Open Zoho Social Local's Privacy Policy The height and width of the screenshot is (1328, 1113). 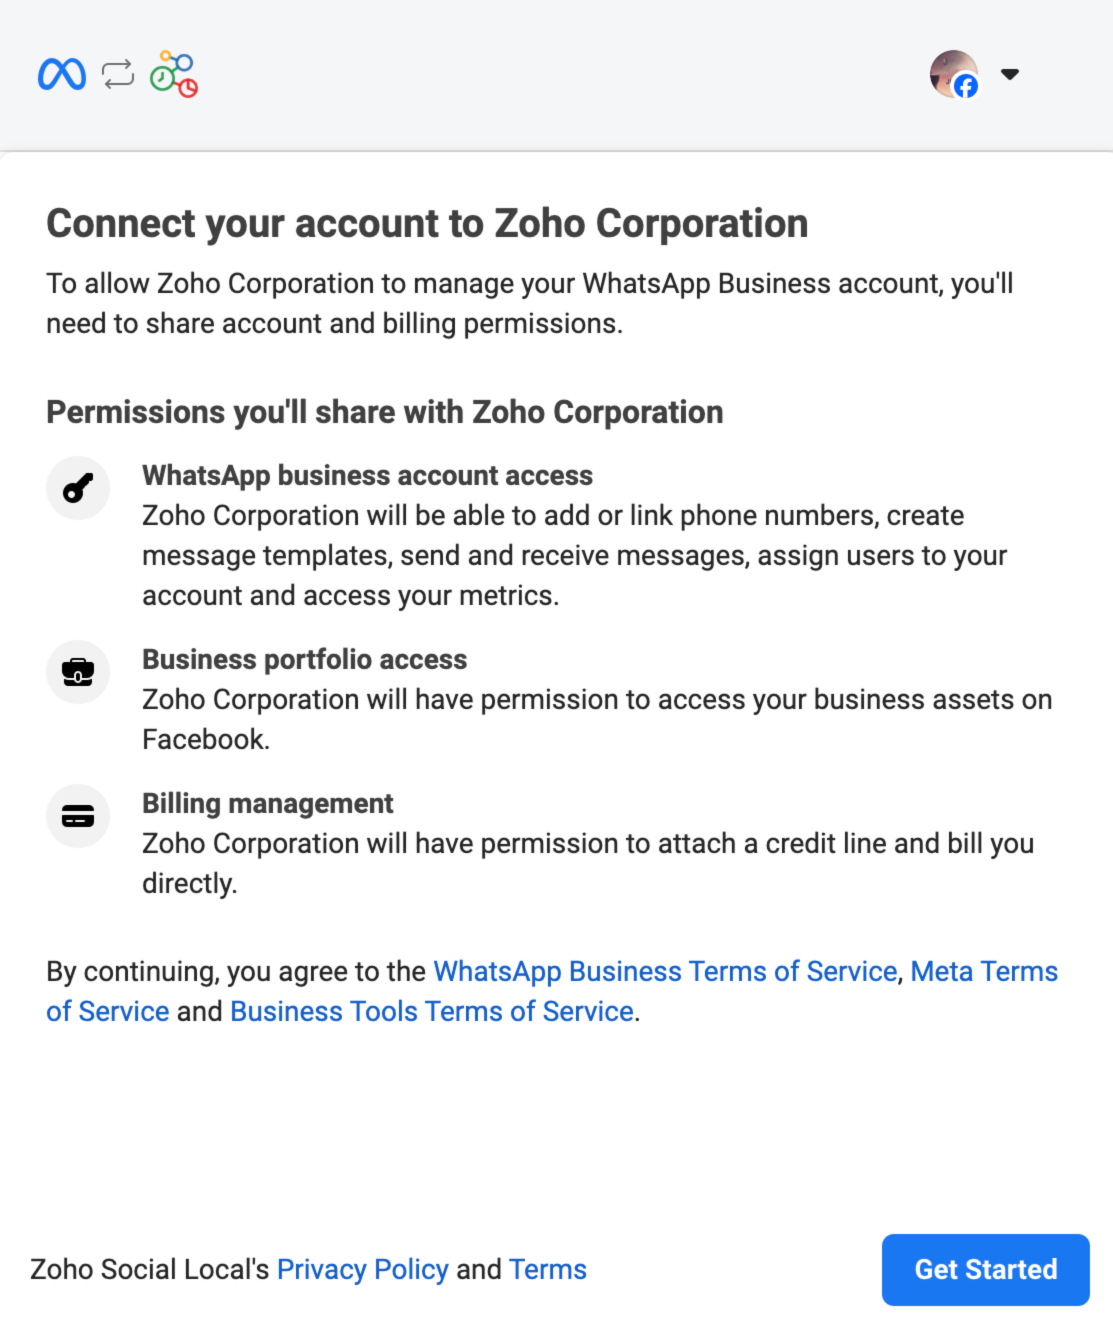pyautogui.click(x=362, y=1269)
